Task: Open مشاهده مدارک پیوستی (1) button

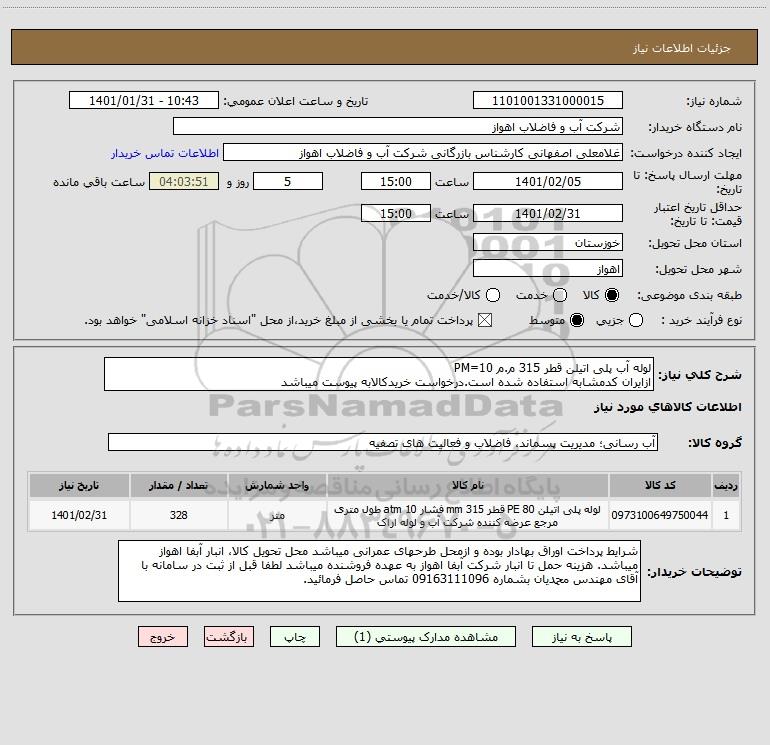Action: [x=426, y=636]
